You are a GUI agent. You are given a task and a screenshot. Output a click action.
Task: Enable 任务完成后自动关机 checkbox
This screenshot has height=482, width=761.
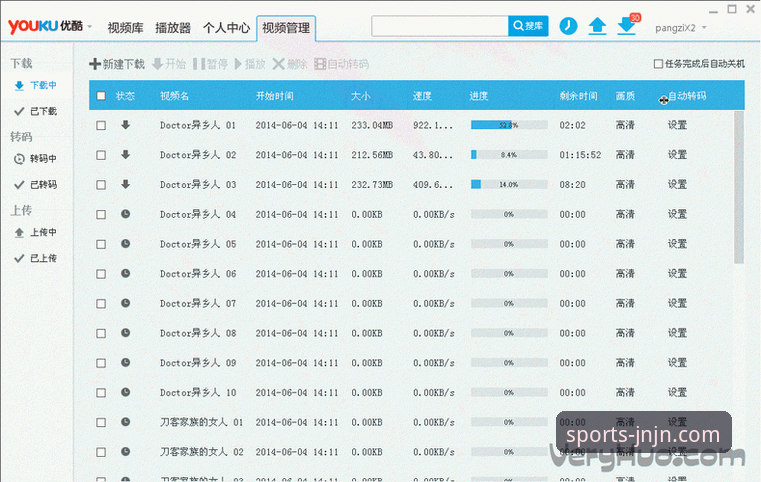(x=658, y=64)
